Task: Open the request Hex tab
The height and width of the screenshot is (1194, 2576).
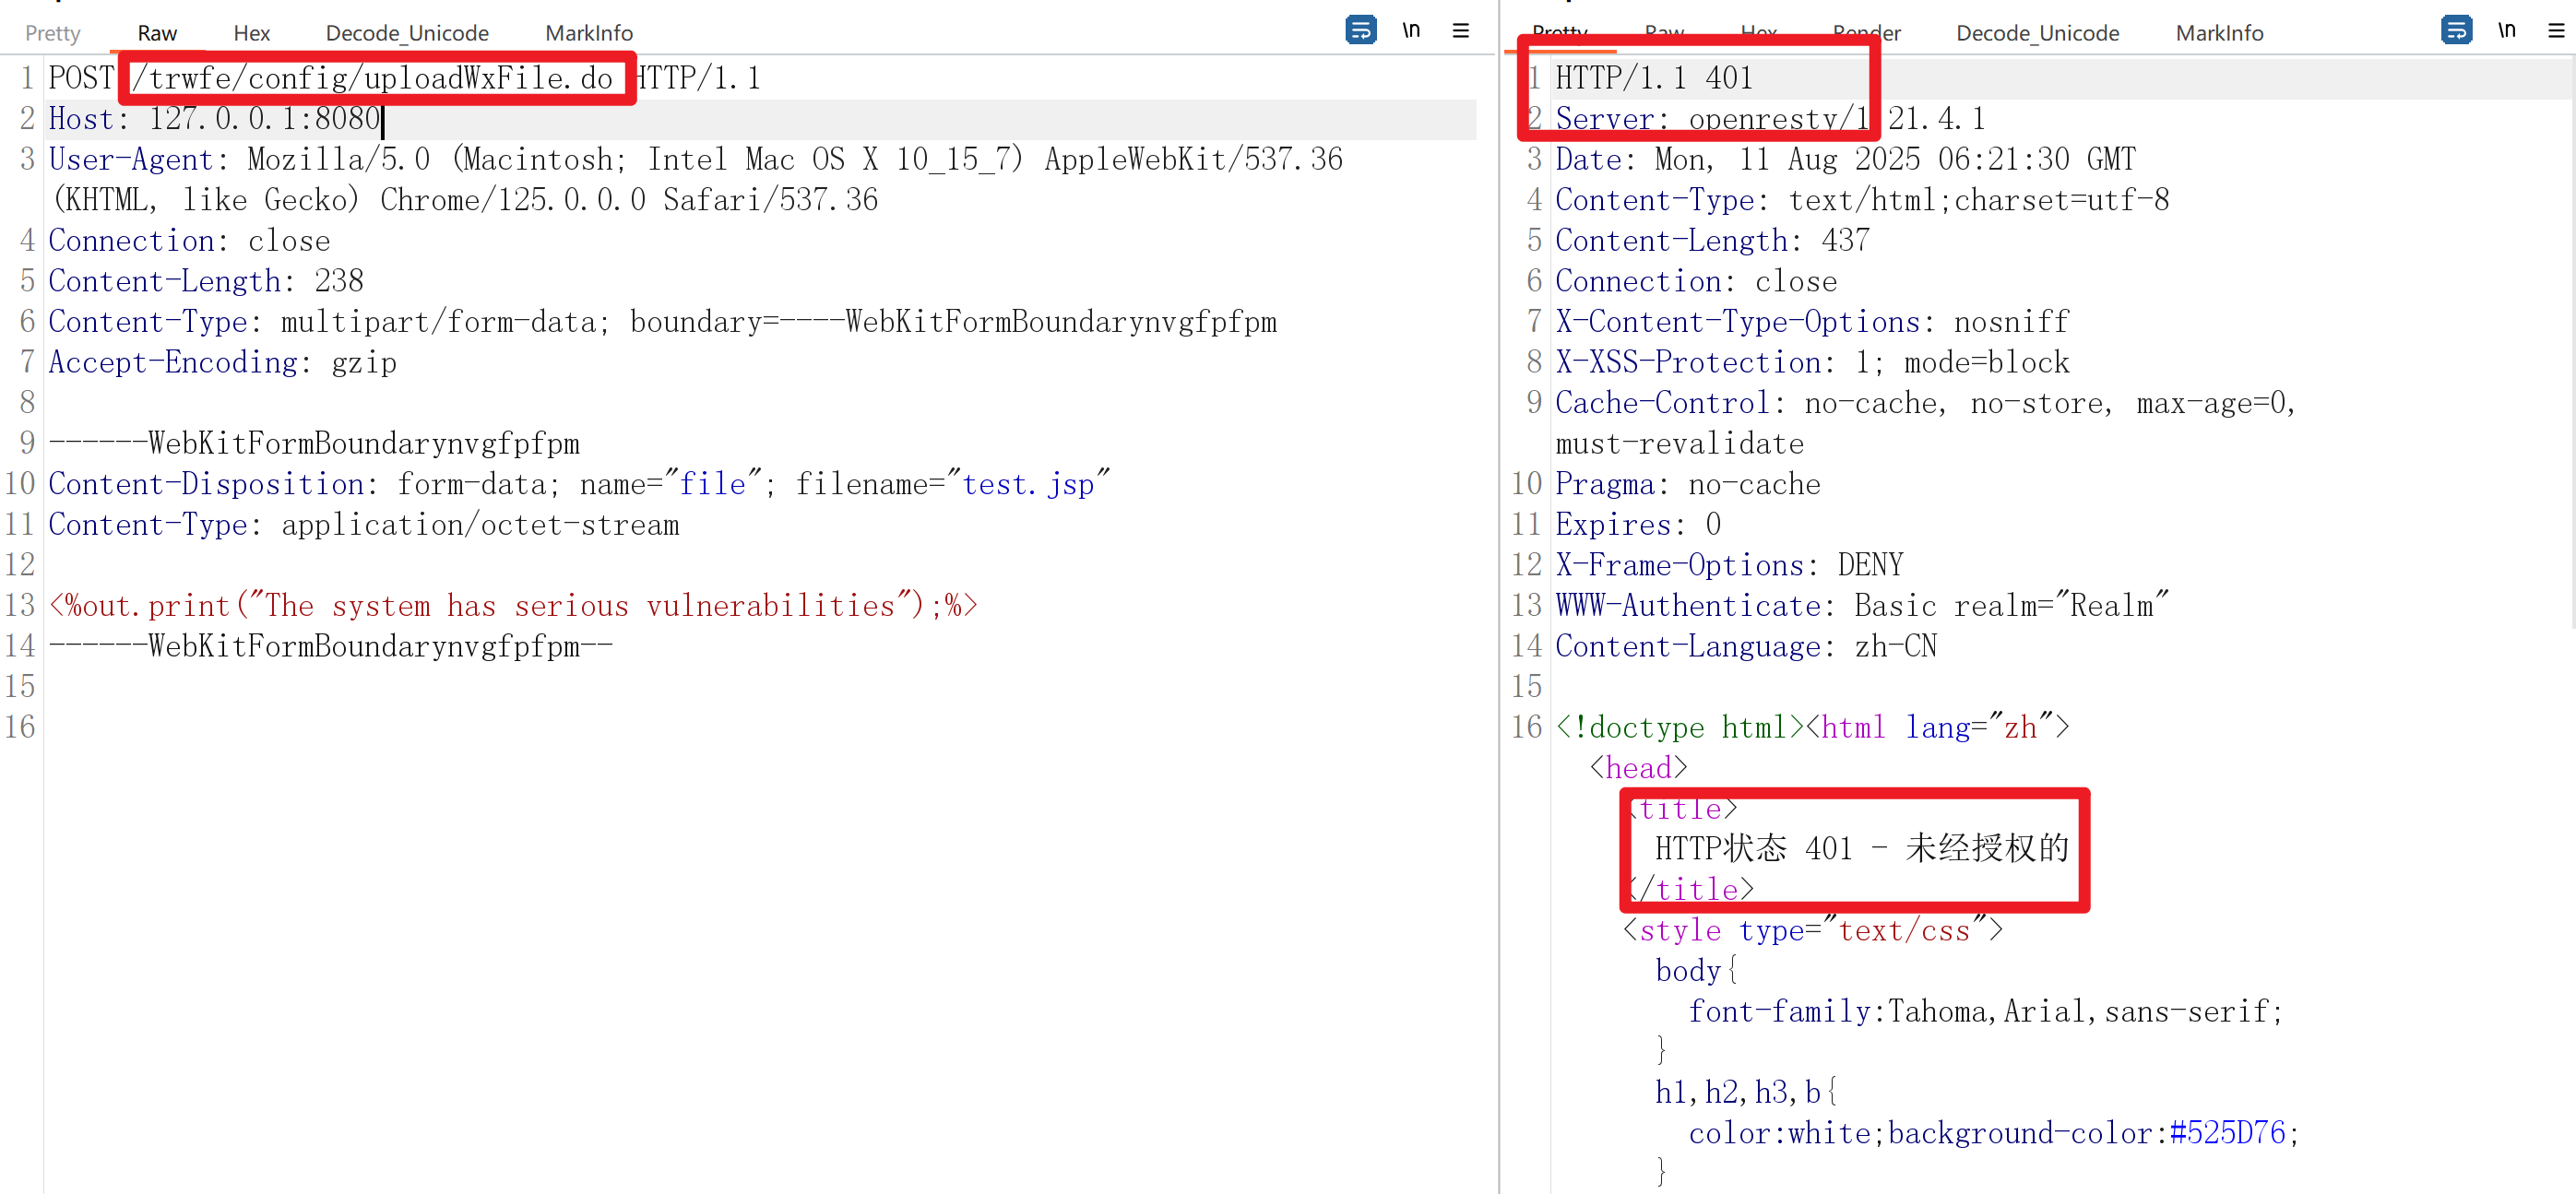Action: pyautogui.click(x=251, y=33)
